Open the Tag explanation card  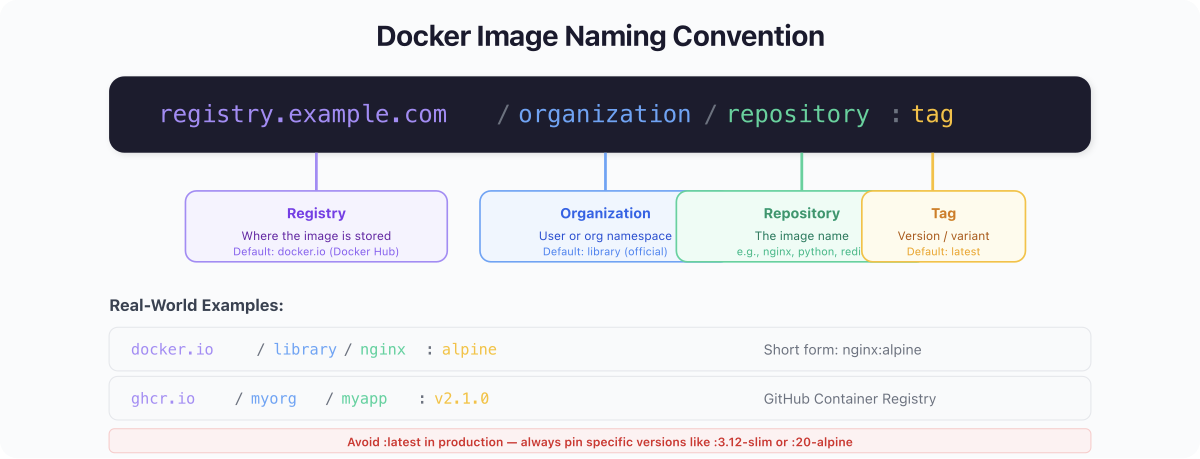pos(943,226)
